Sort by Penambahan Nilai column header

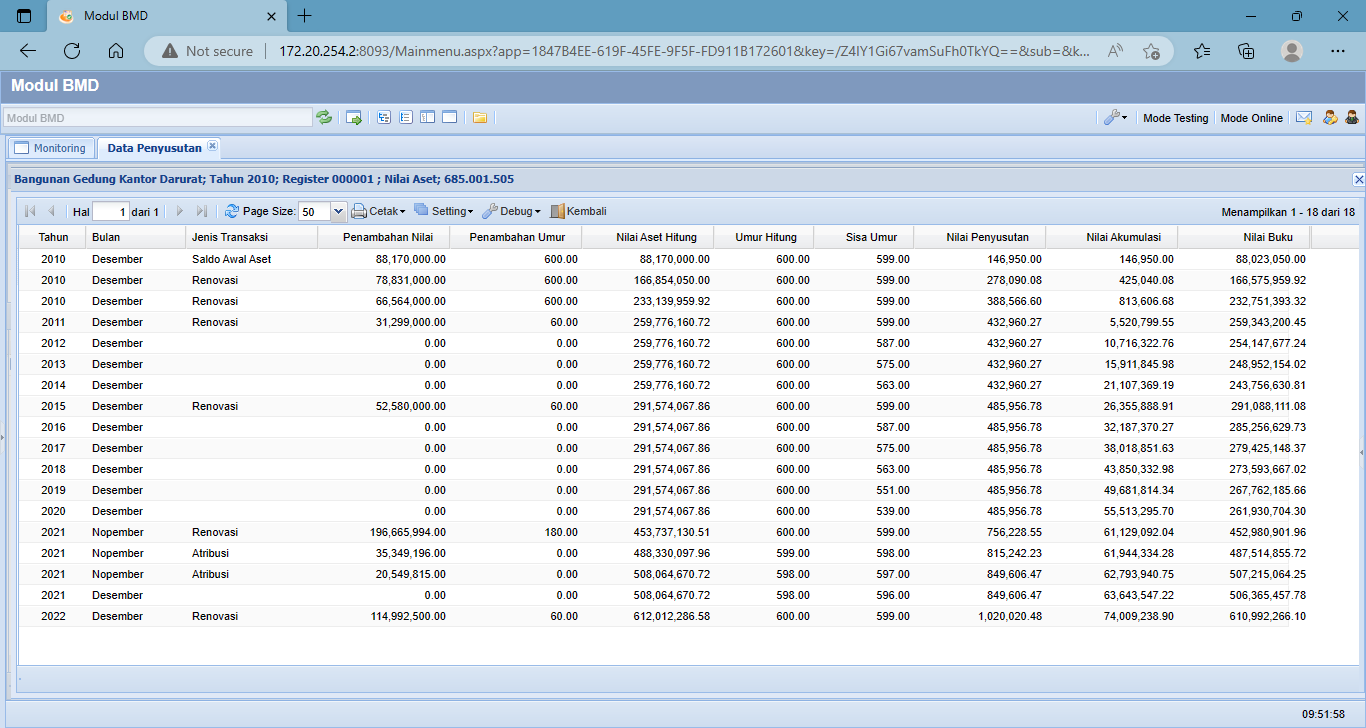pyautogui.click(x=383, y=237)
